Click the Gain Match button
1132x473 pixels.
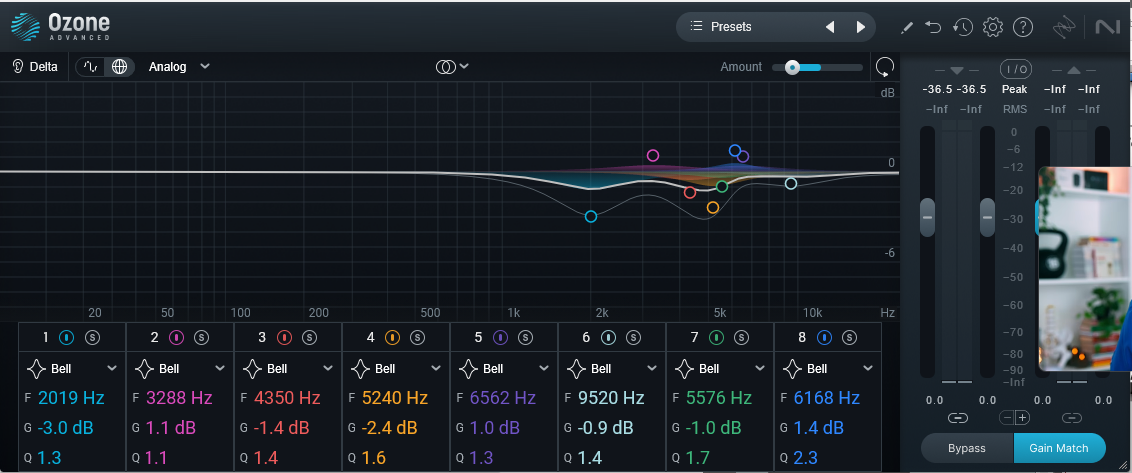click(1059, 448)
